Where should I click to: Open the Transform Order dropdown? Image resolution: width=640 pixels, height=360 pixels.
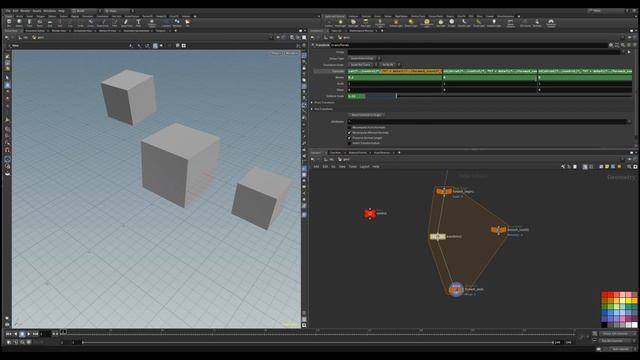(x=362, y=64)
